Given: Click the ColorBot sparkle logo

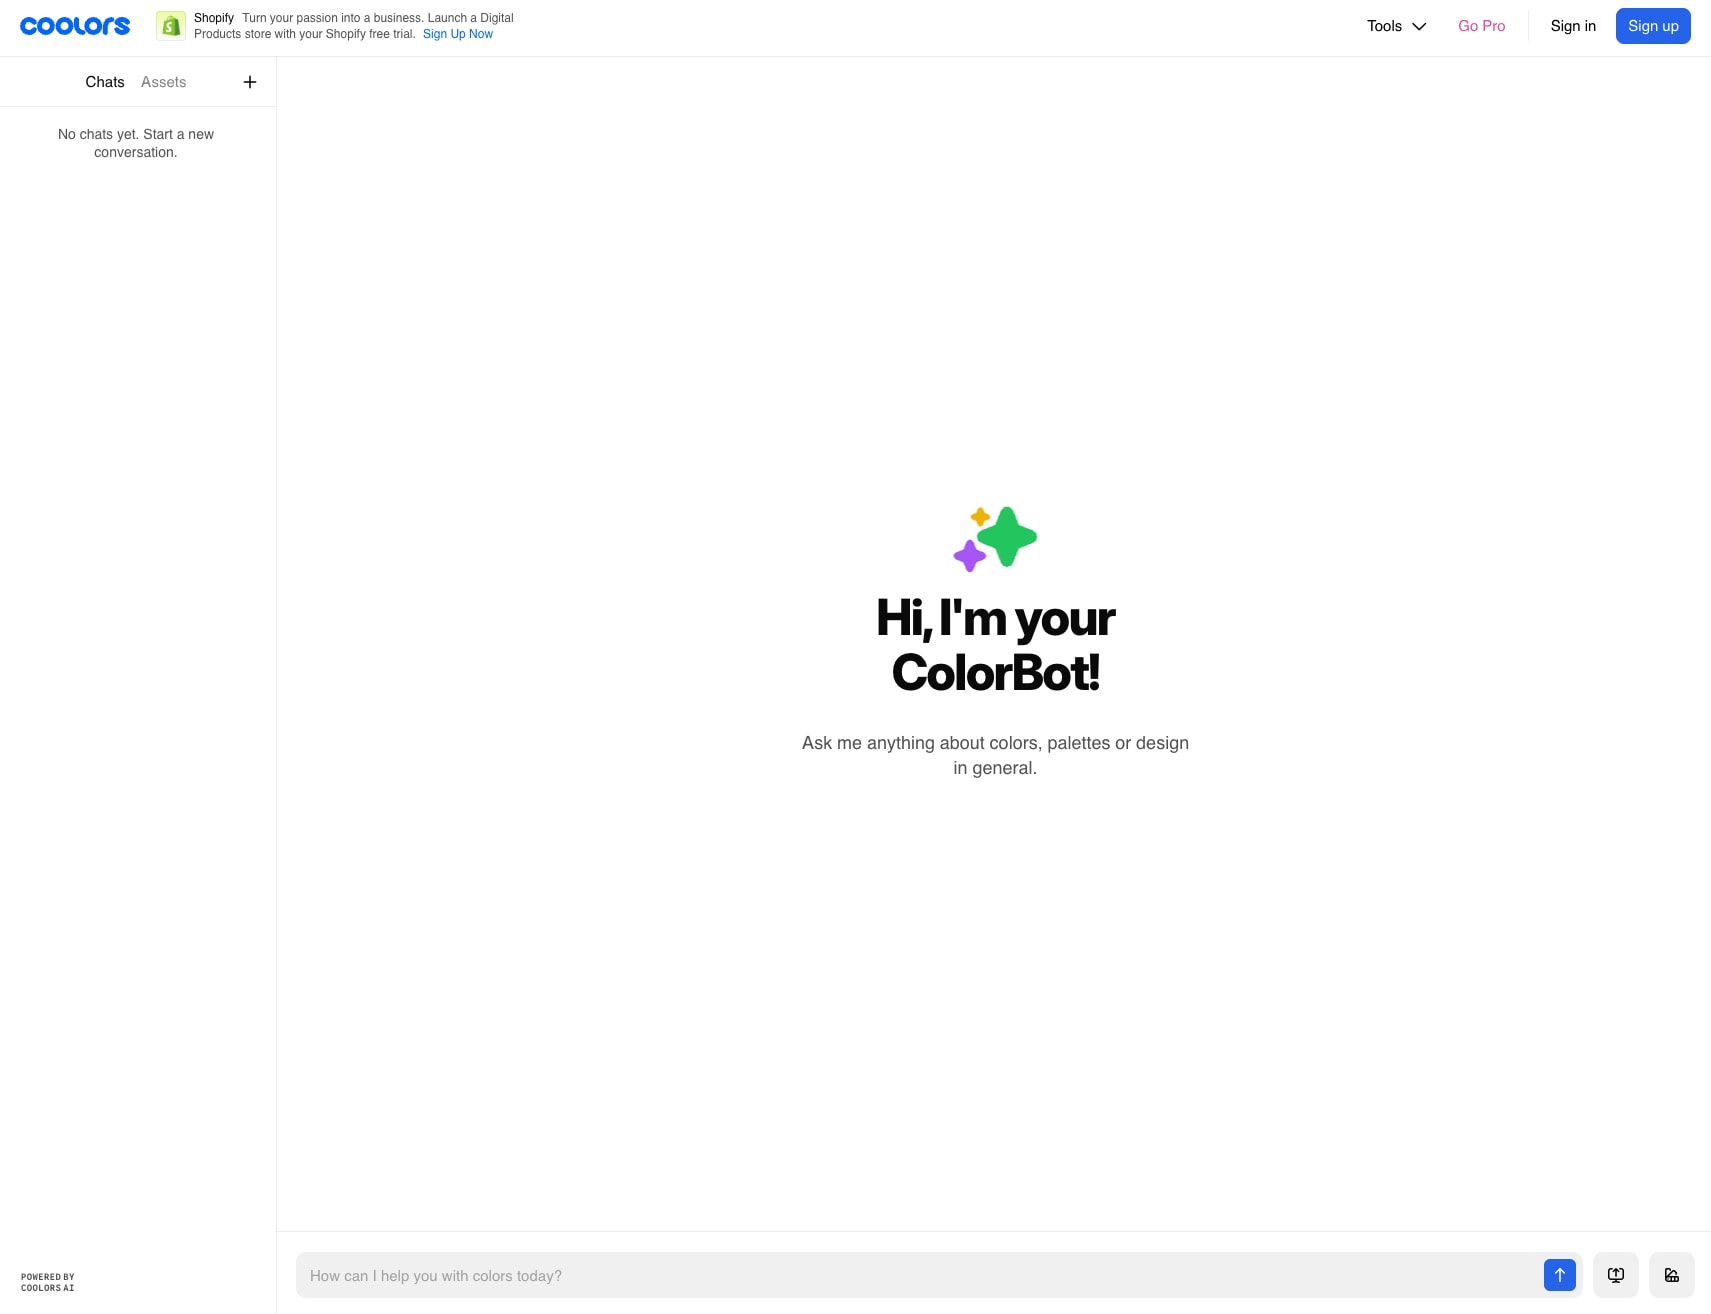Looking at the screenshot, I should click(995, 539).
